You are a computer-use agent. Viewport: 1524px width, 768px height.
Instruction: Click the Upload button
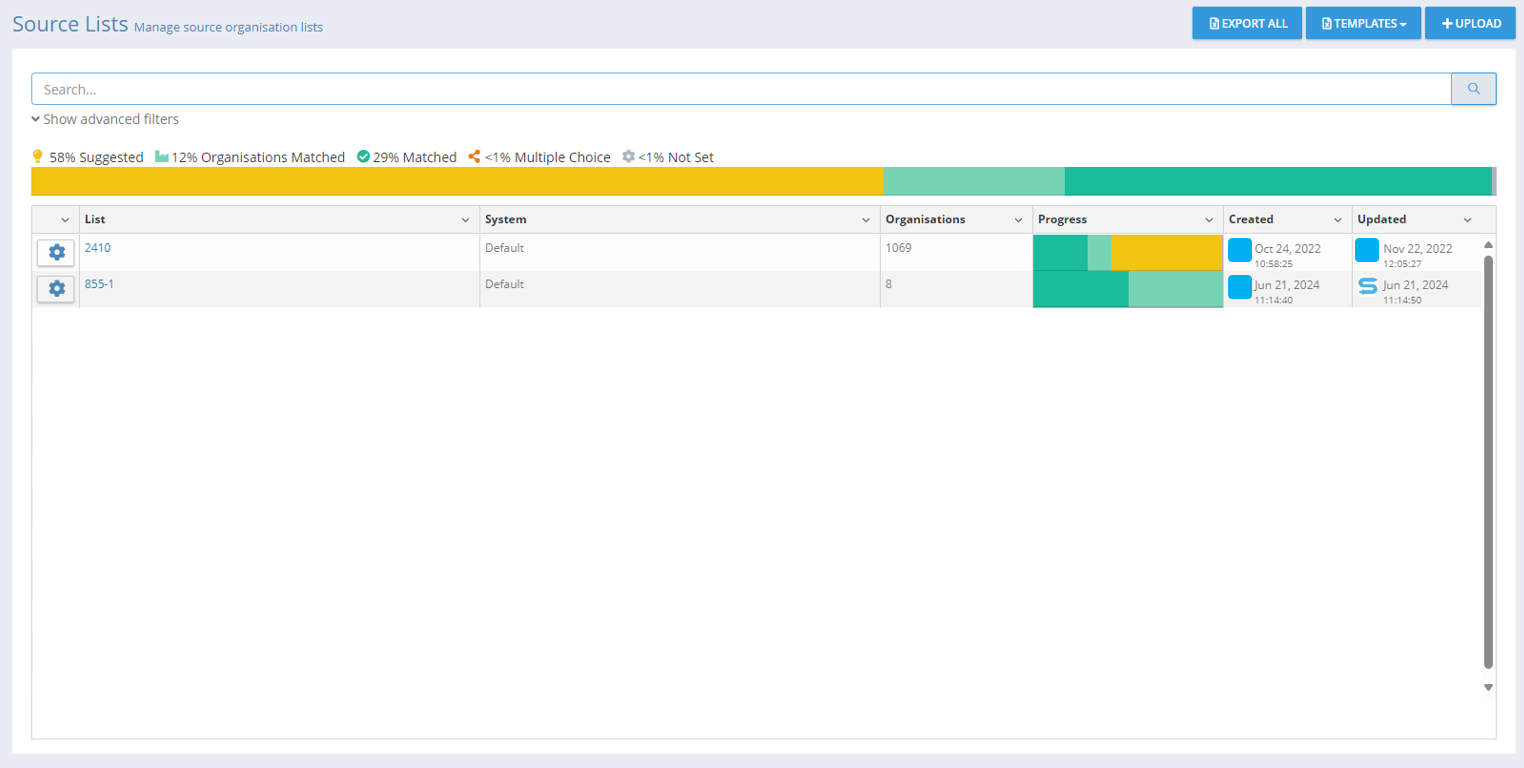point(1470,23)
